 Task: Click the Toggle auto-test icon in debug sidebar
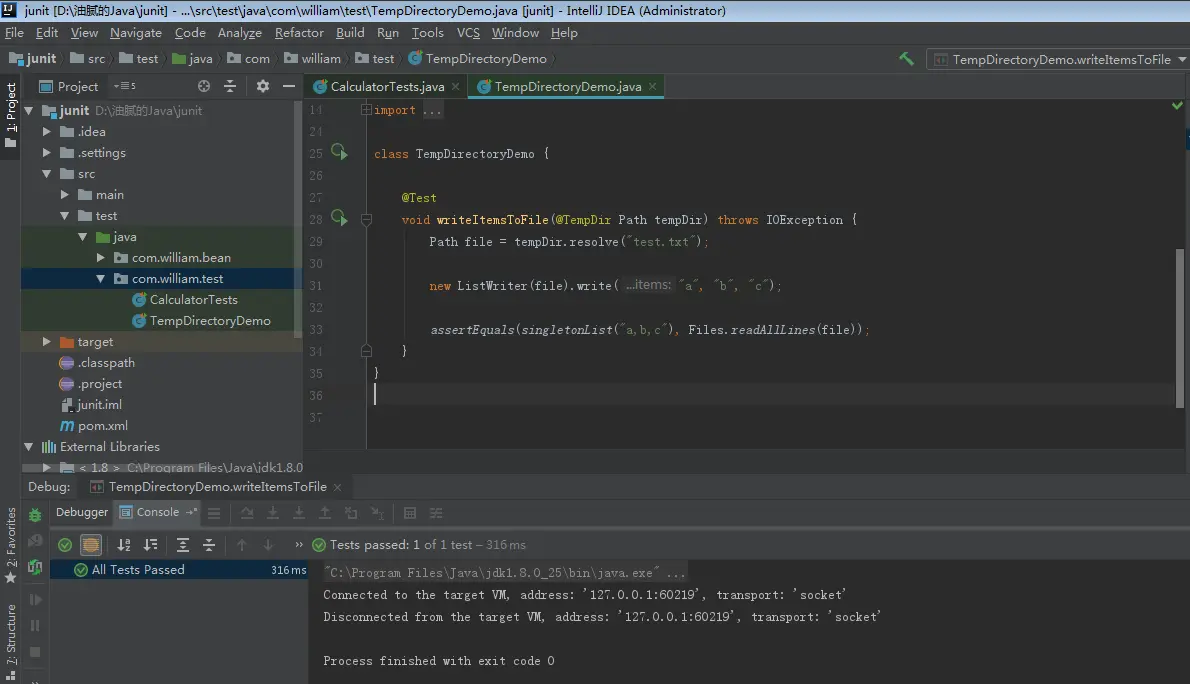click(x=35, y=566)
